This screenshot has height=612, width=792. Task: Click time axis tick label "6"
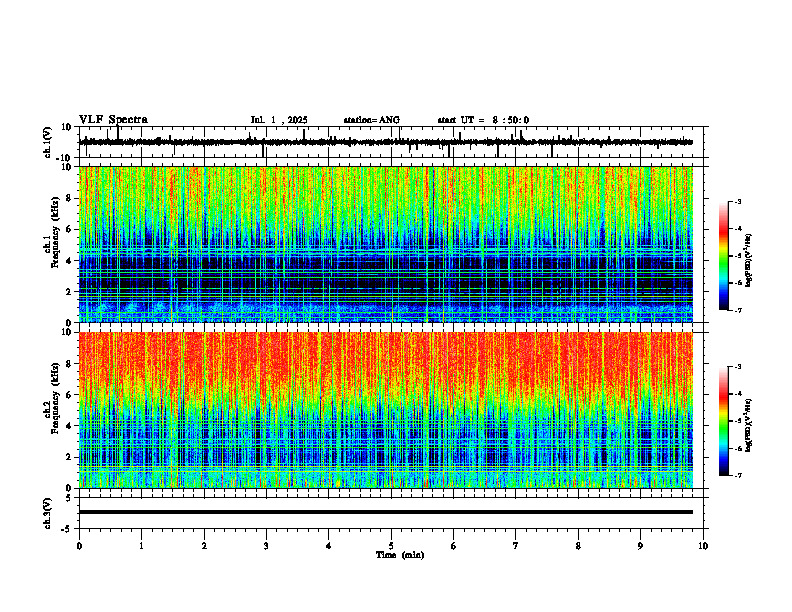tap(454, 546)
